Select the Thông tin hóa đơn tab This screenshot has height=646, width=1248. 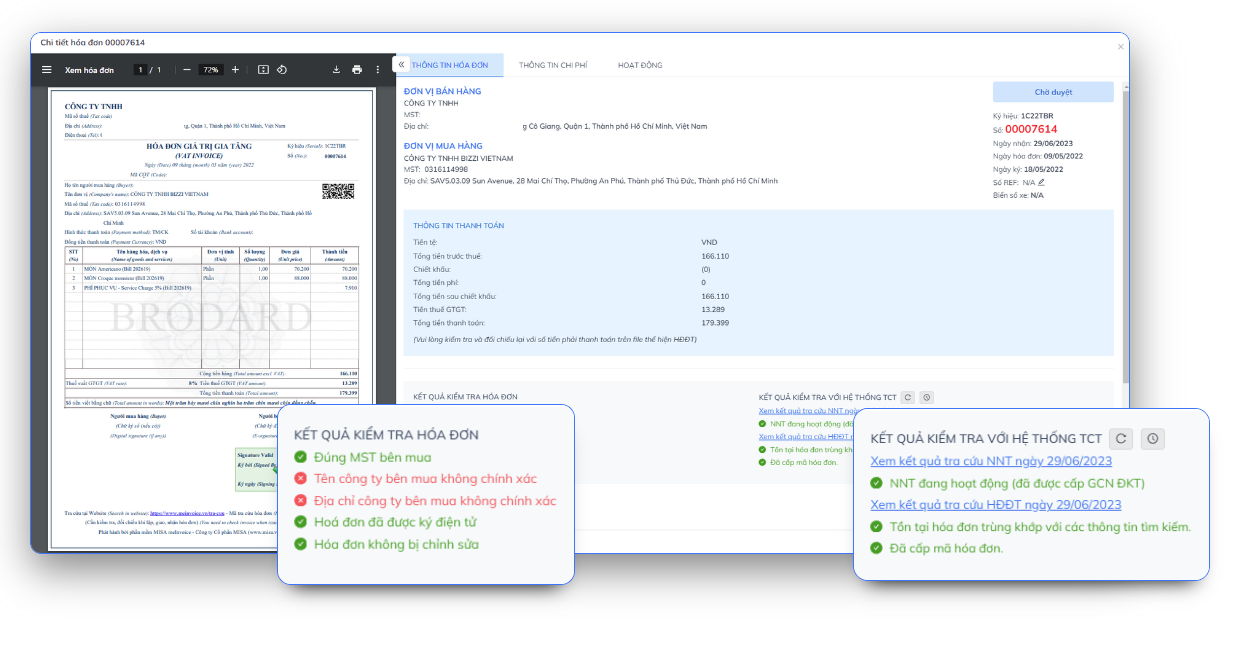pyautogui.click(x=450, y=65)
